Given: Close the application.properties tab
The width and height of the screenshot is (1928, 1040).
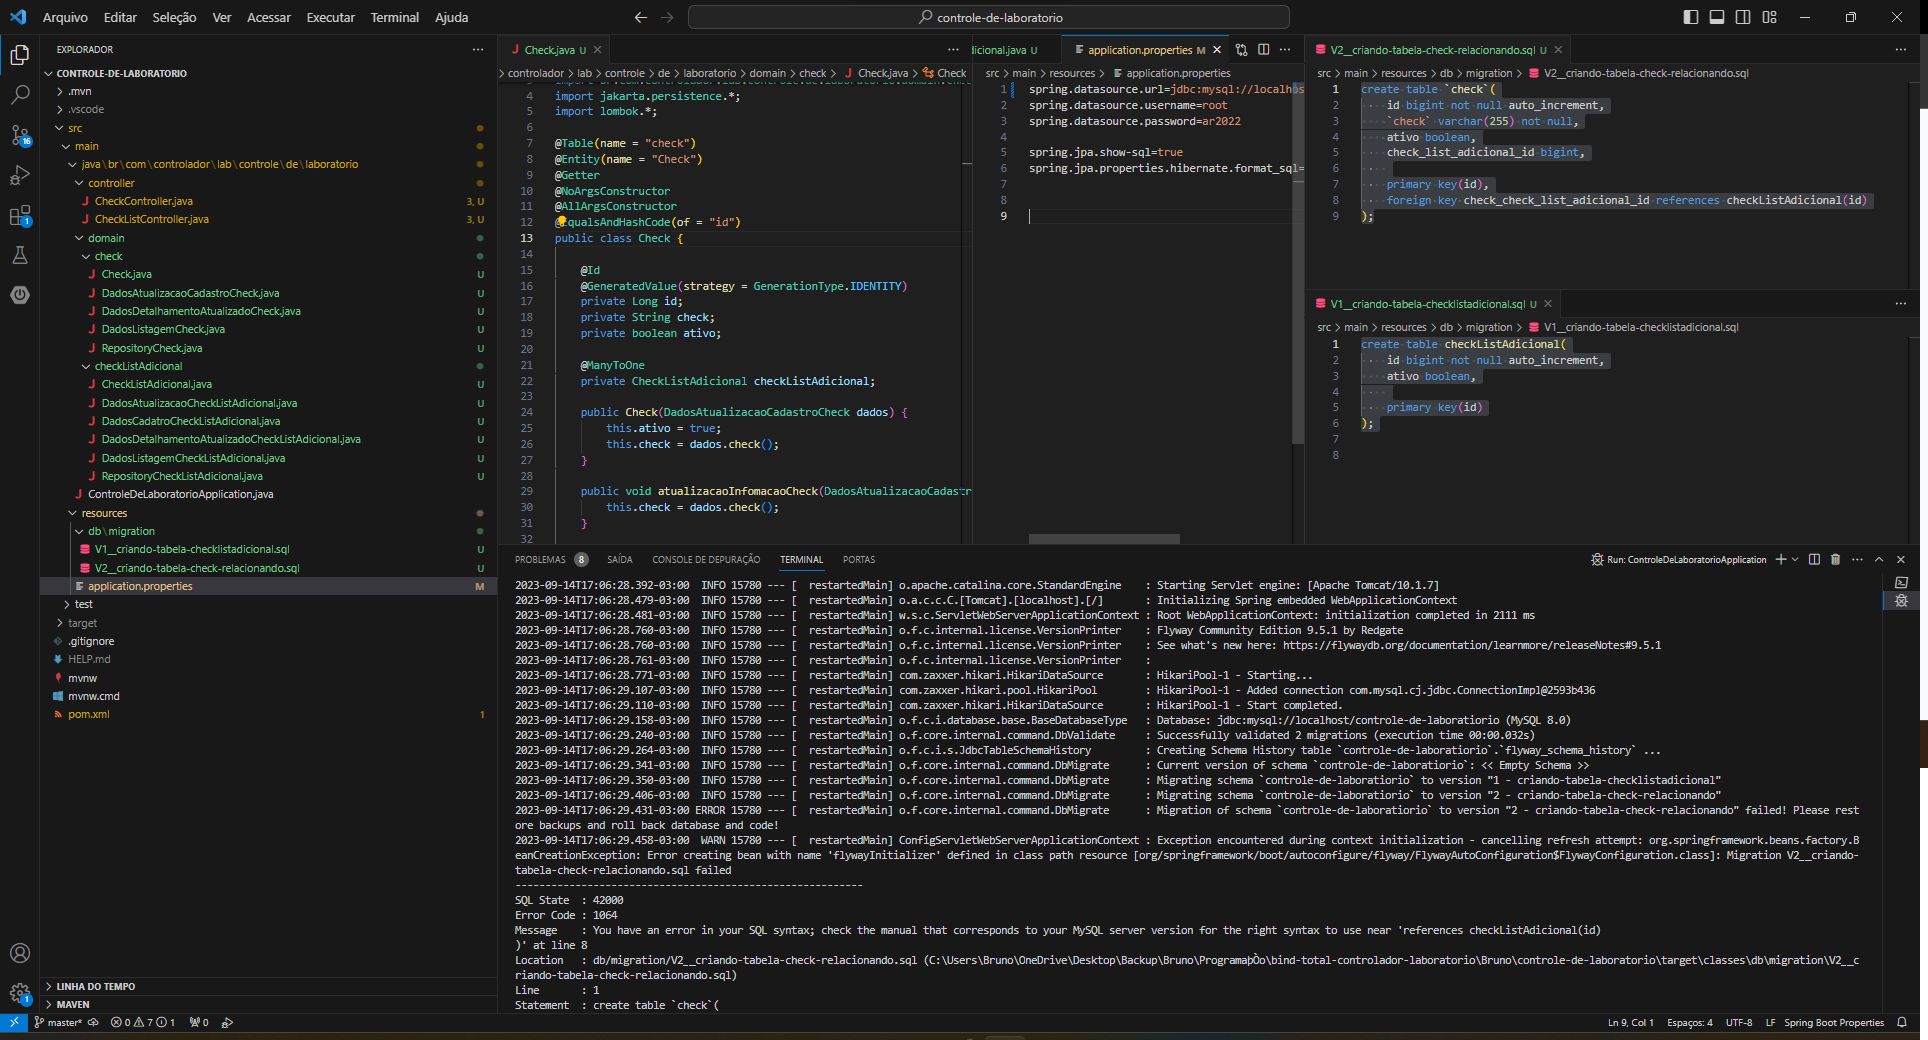Looking at the screenshot, I should coord(1217,50).
